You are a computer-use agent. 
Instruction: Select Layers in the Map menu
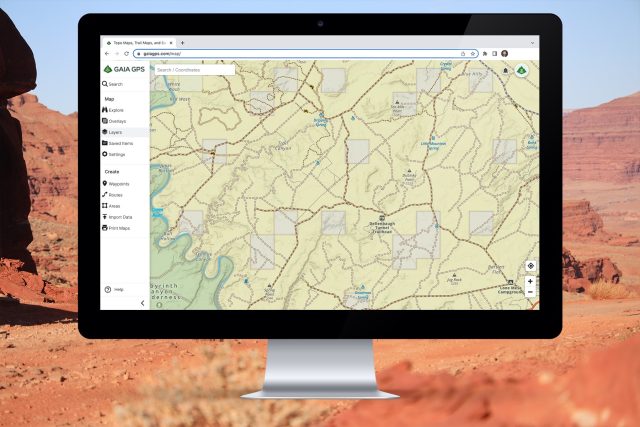115,132
